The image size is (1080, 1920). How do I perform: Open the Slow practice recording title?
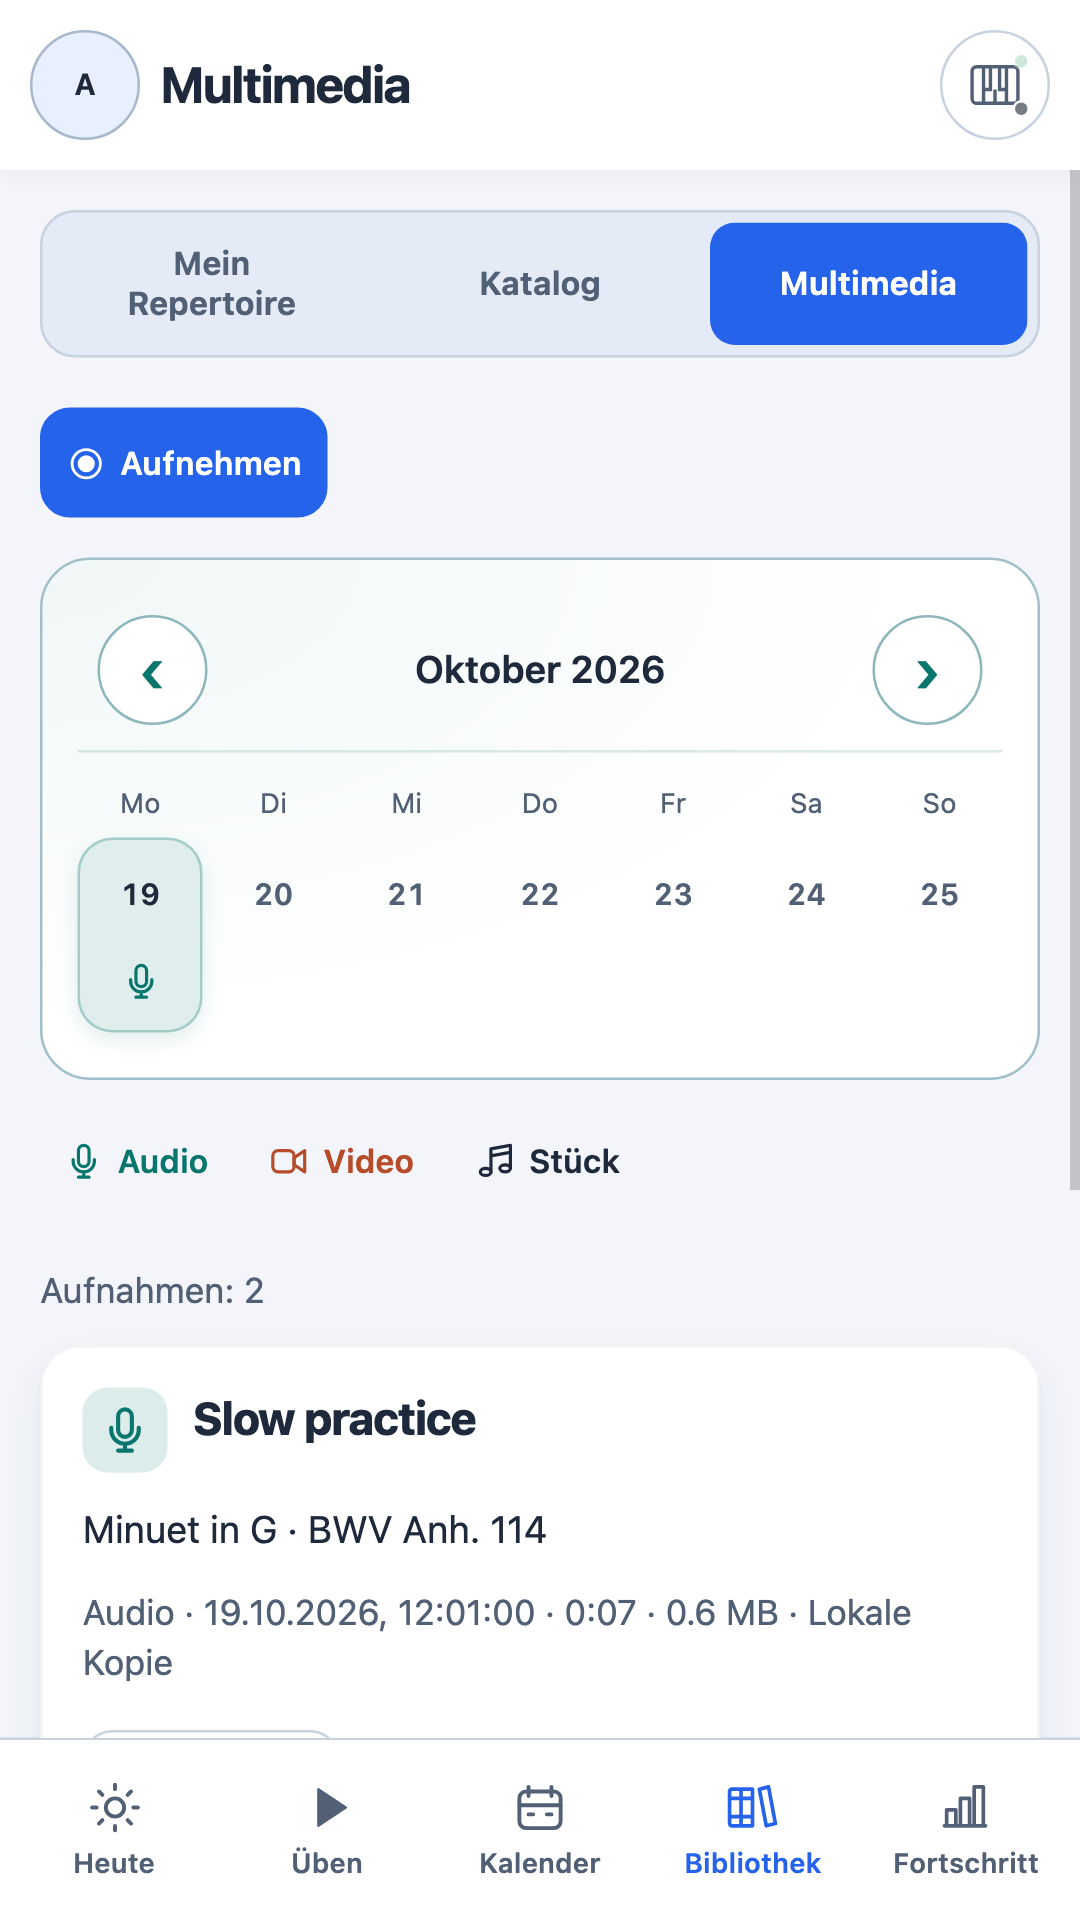pyautogui.click(x=335, y=1420)
